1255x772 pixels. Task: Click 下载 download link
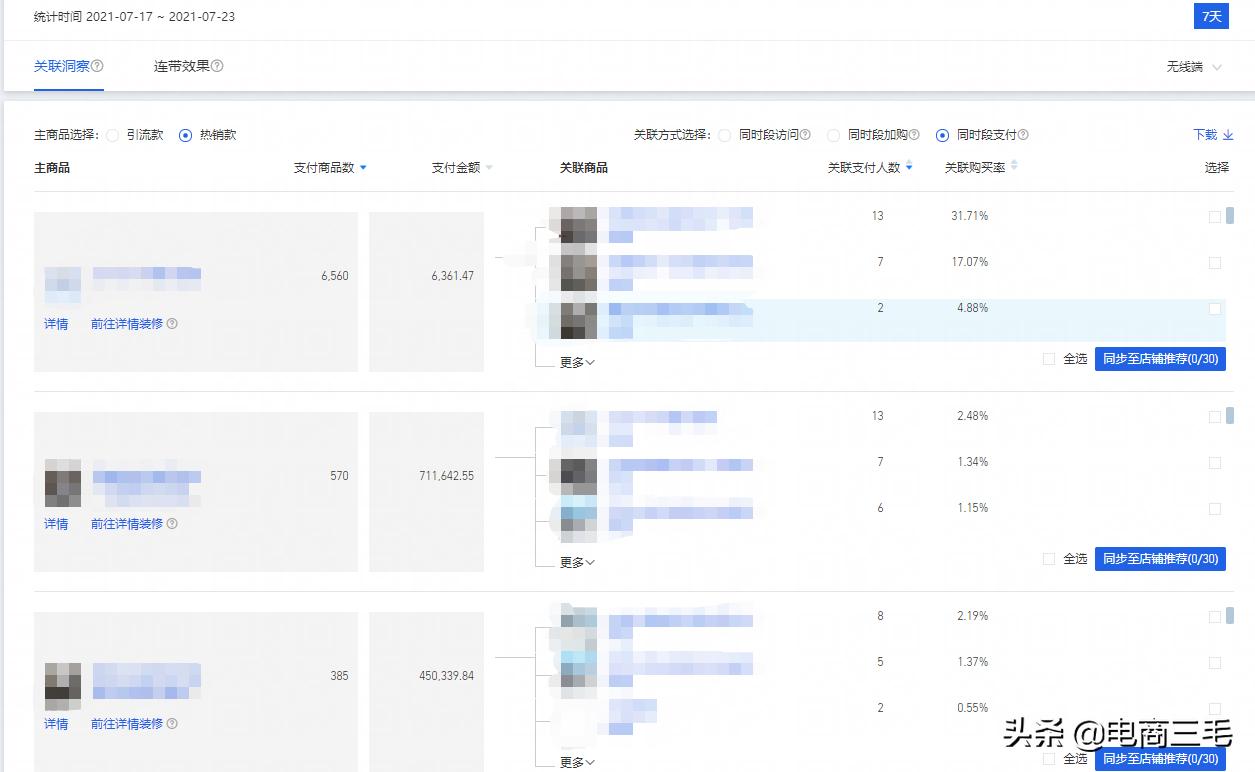tap(1213, 135)
